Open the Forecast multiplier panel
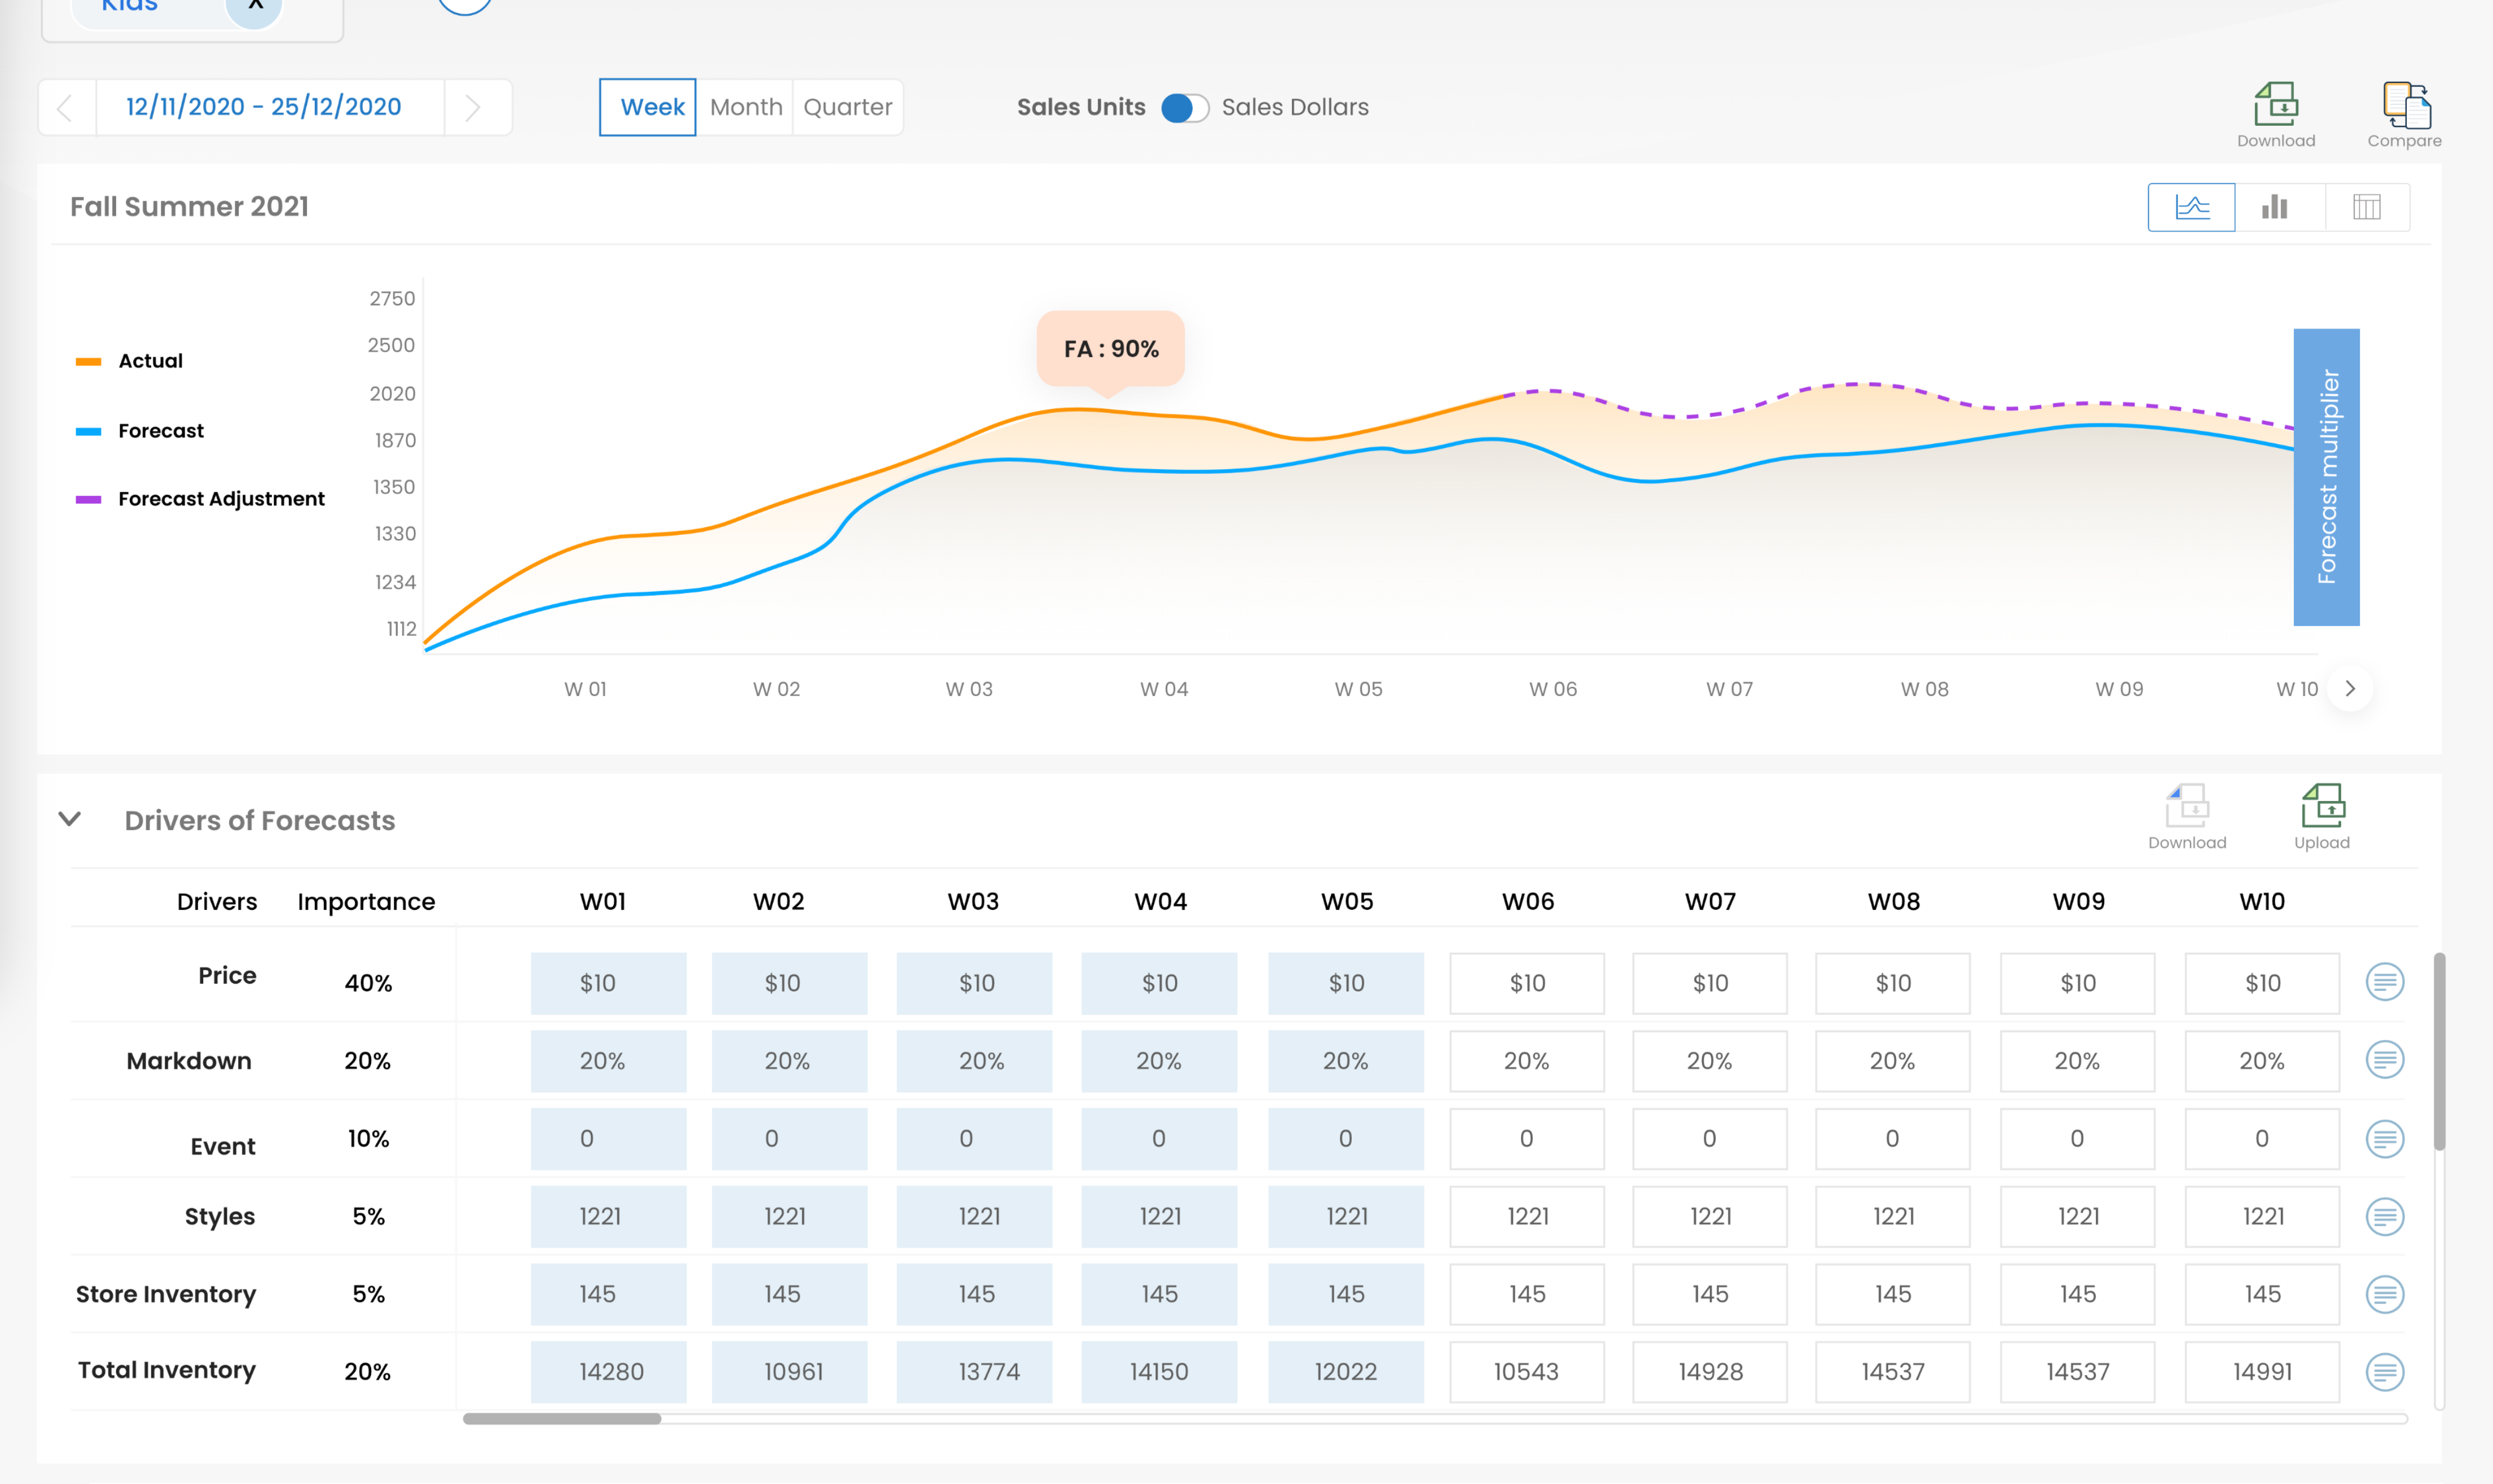Image resolution: width=2493 pixels, height=1484 pixels. 2326,477
